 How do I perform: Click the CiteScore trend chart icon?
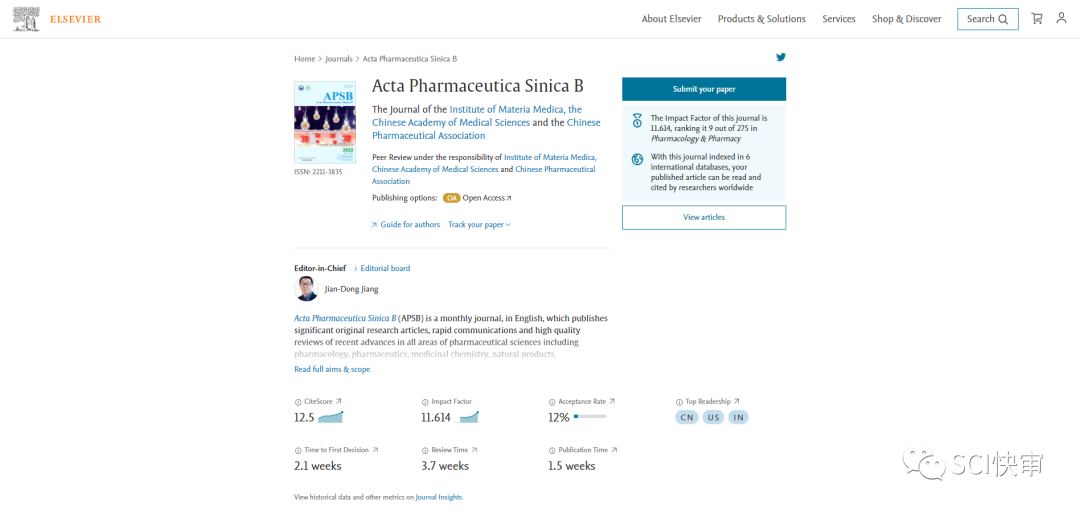331,417
